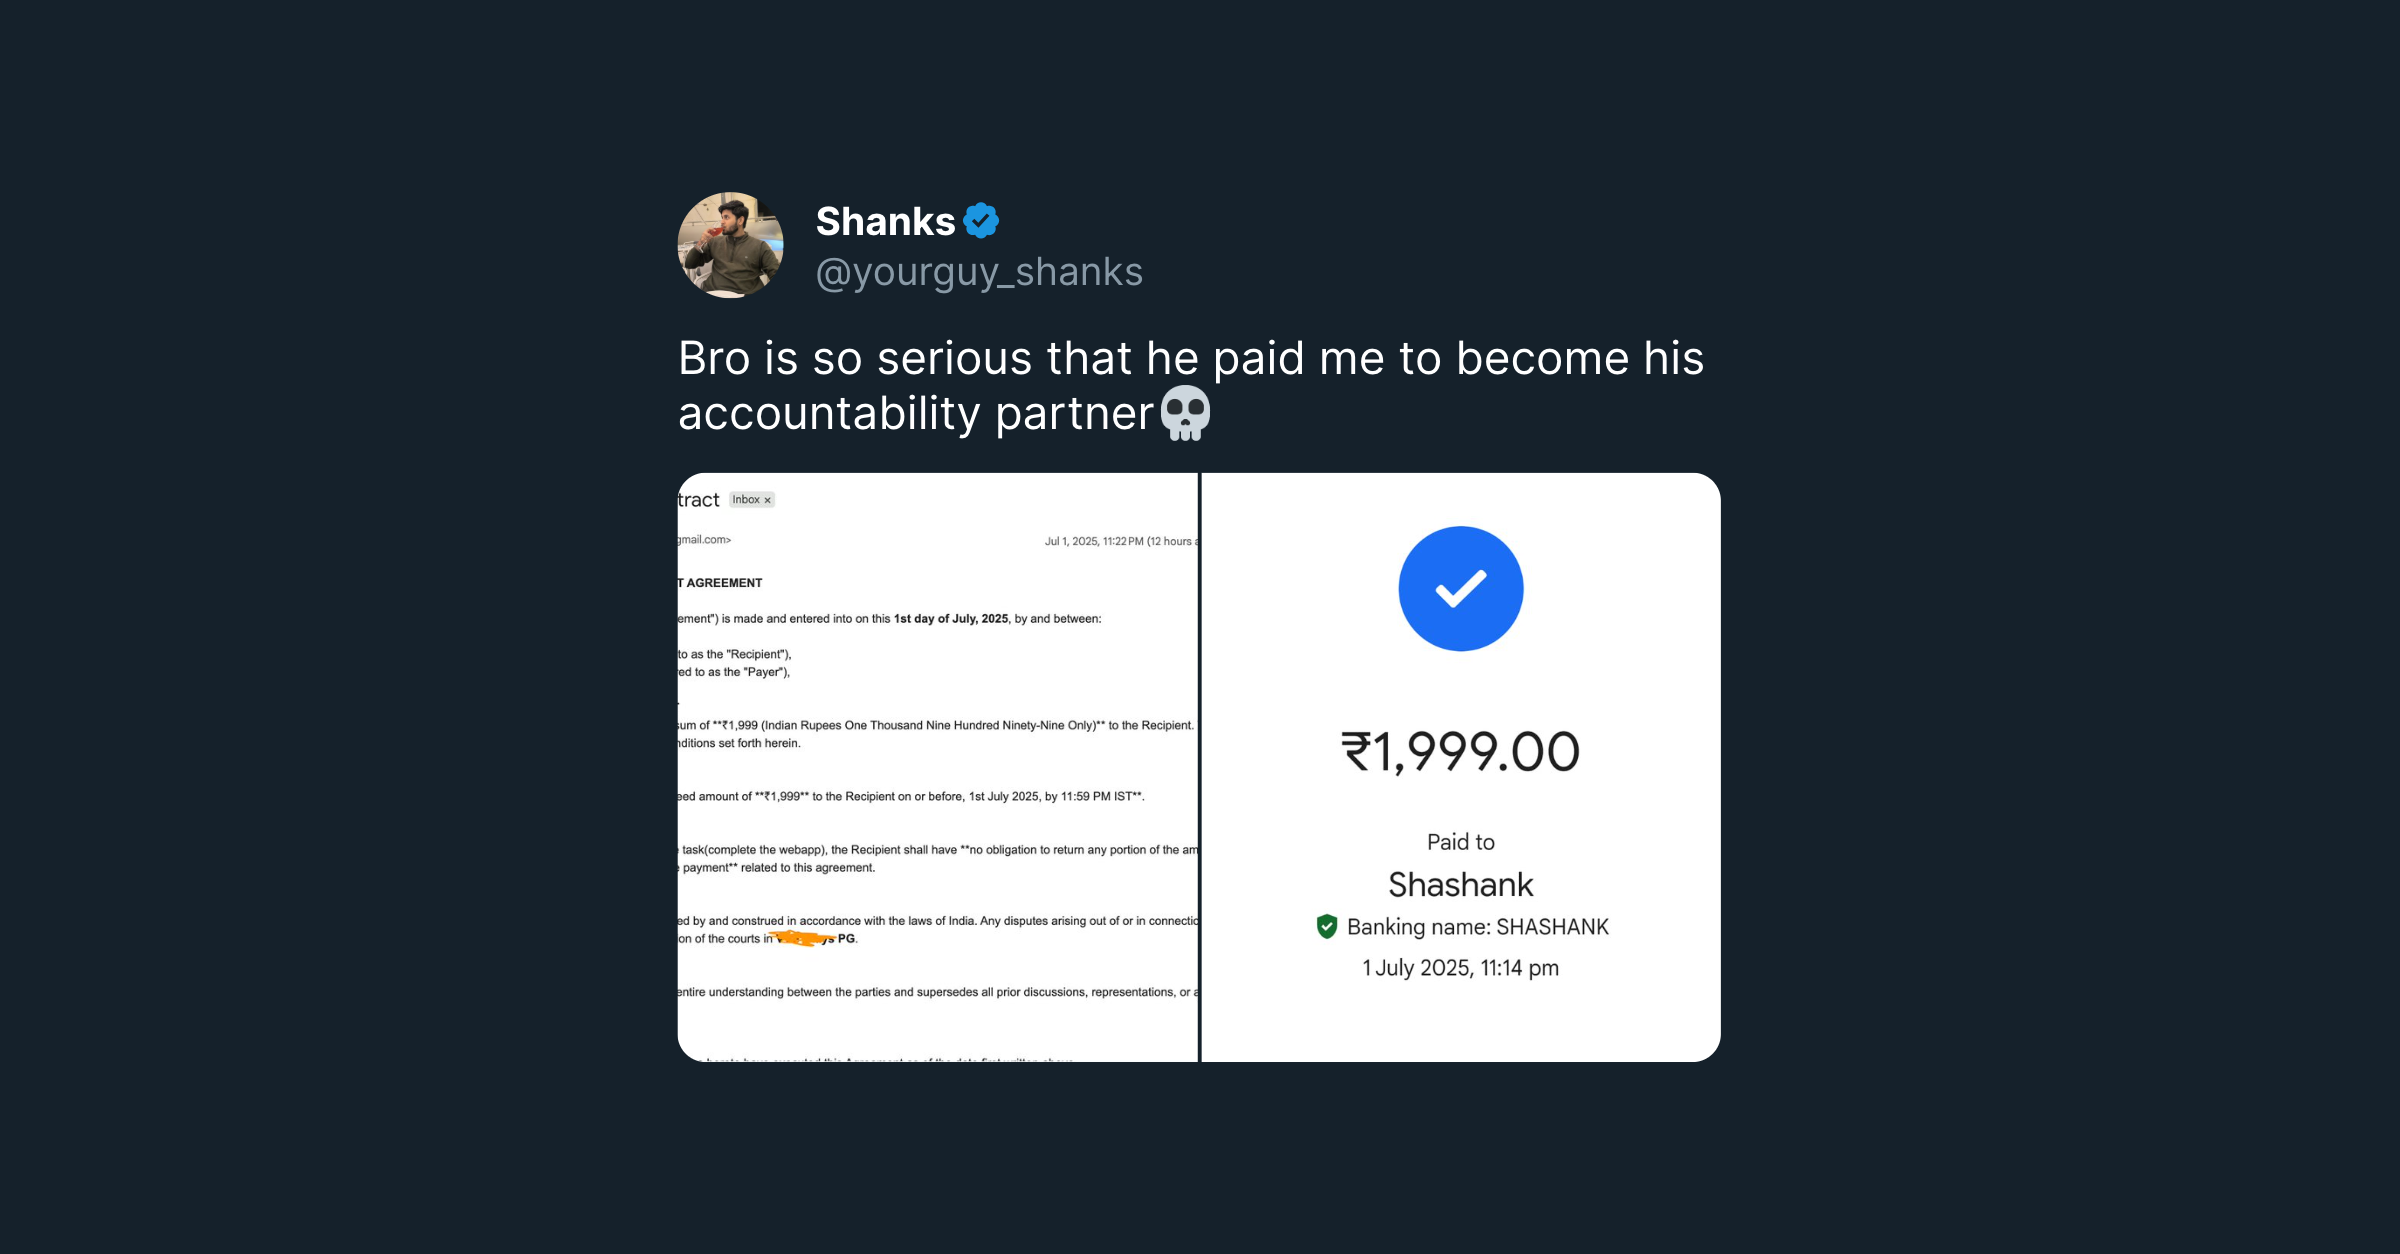Click the email's Jul 1, 2025 timestamp
The height and width of the screenshot is (1254, 2400).
1120,541
